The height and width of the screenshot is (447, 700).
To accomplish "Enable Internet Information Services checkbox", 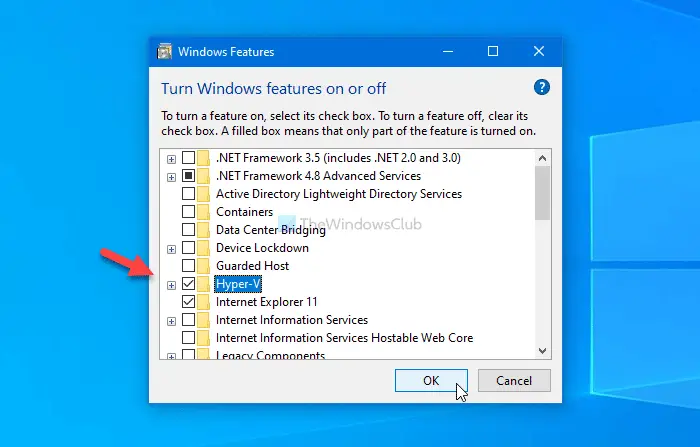I will point(188,320).
